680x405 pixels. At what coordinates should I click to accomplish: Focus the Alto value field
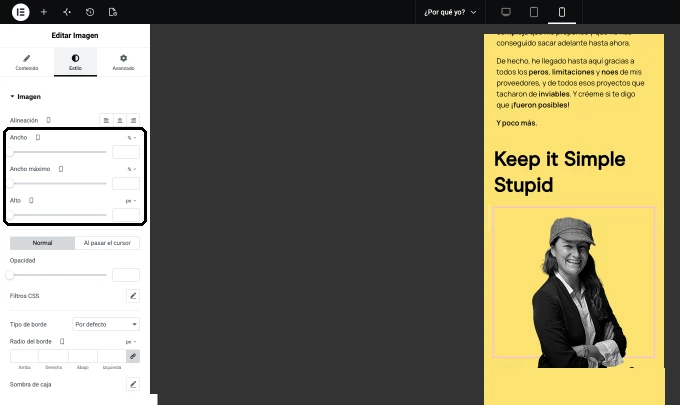coord(126,215)
